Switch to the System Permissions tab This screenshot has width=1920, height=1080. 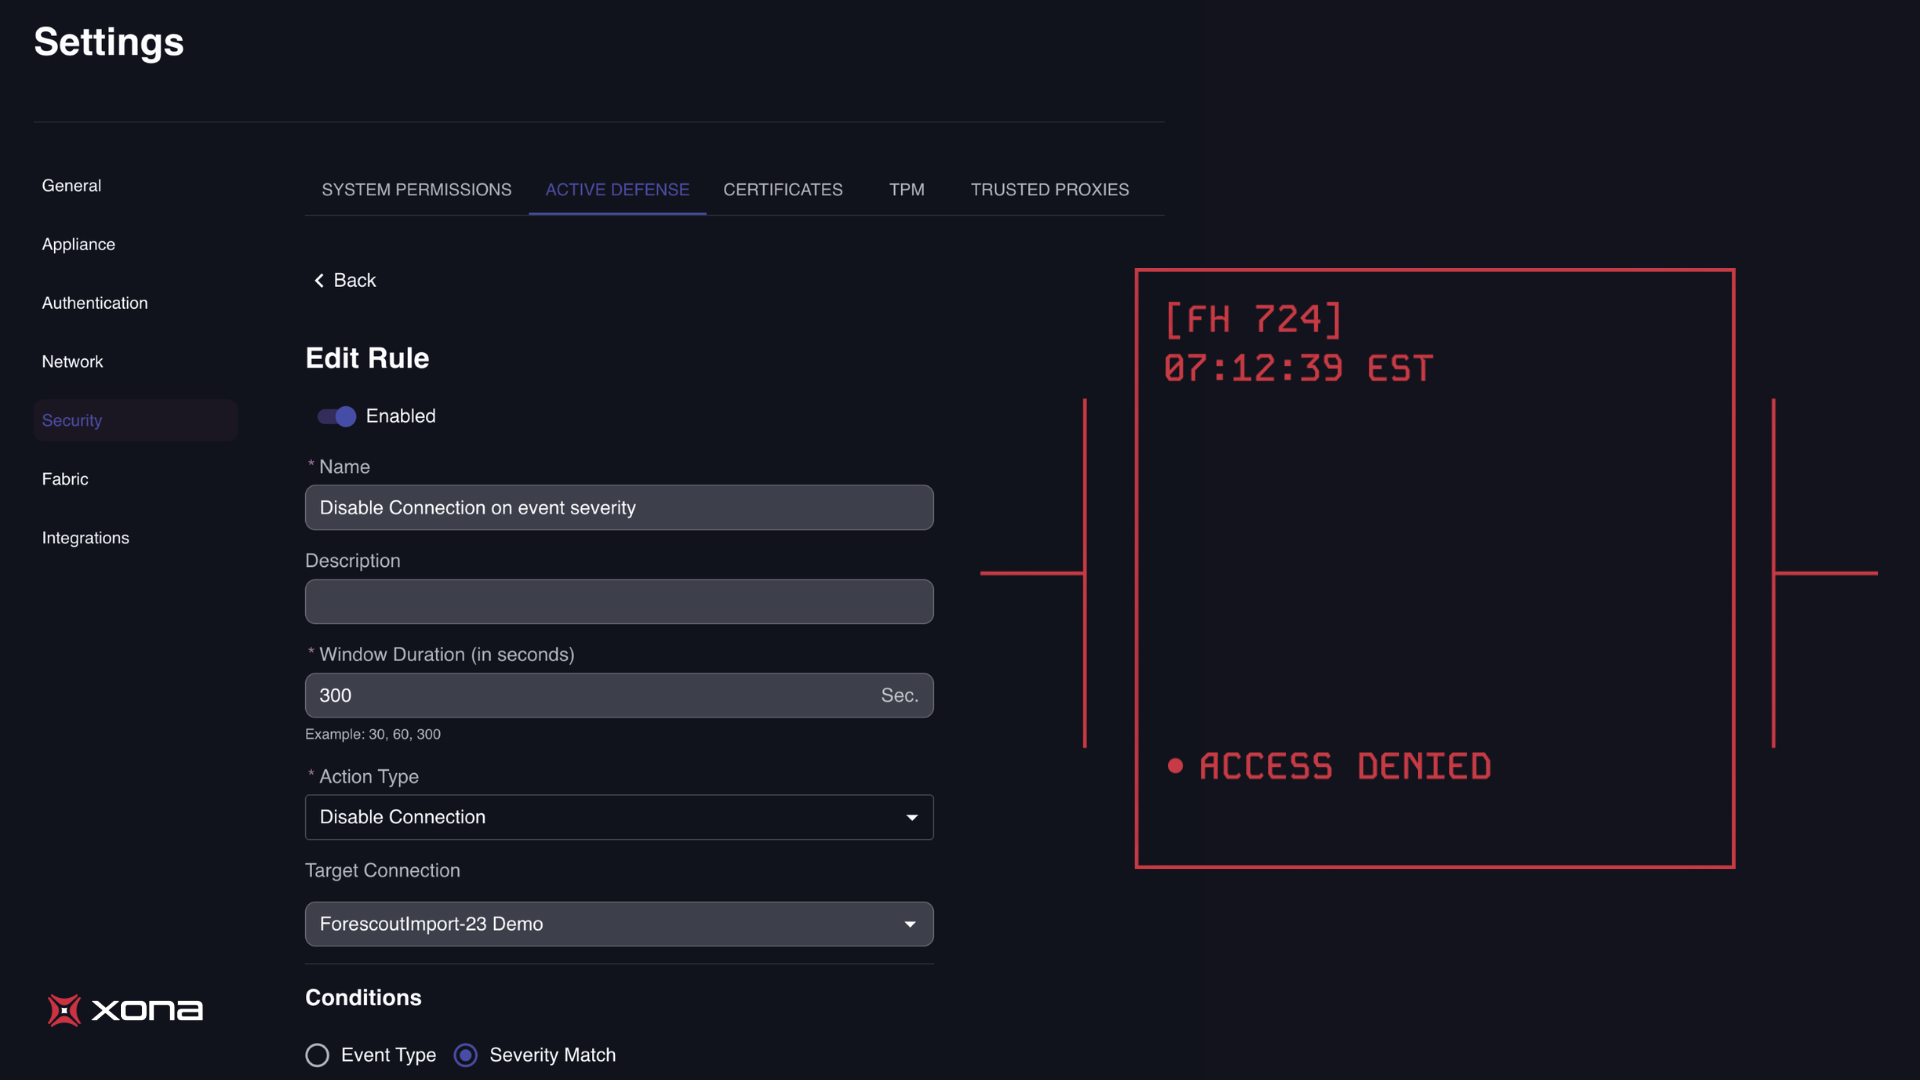coord(416,190)
